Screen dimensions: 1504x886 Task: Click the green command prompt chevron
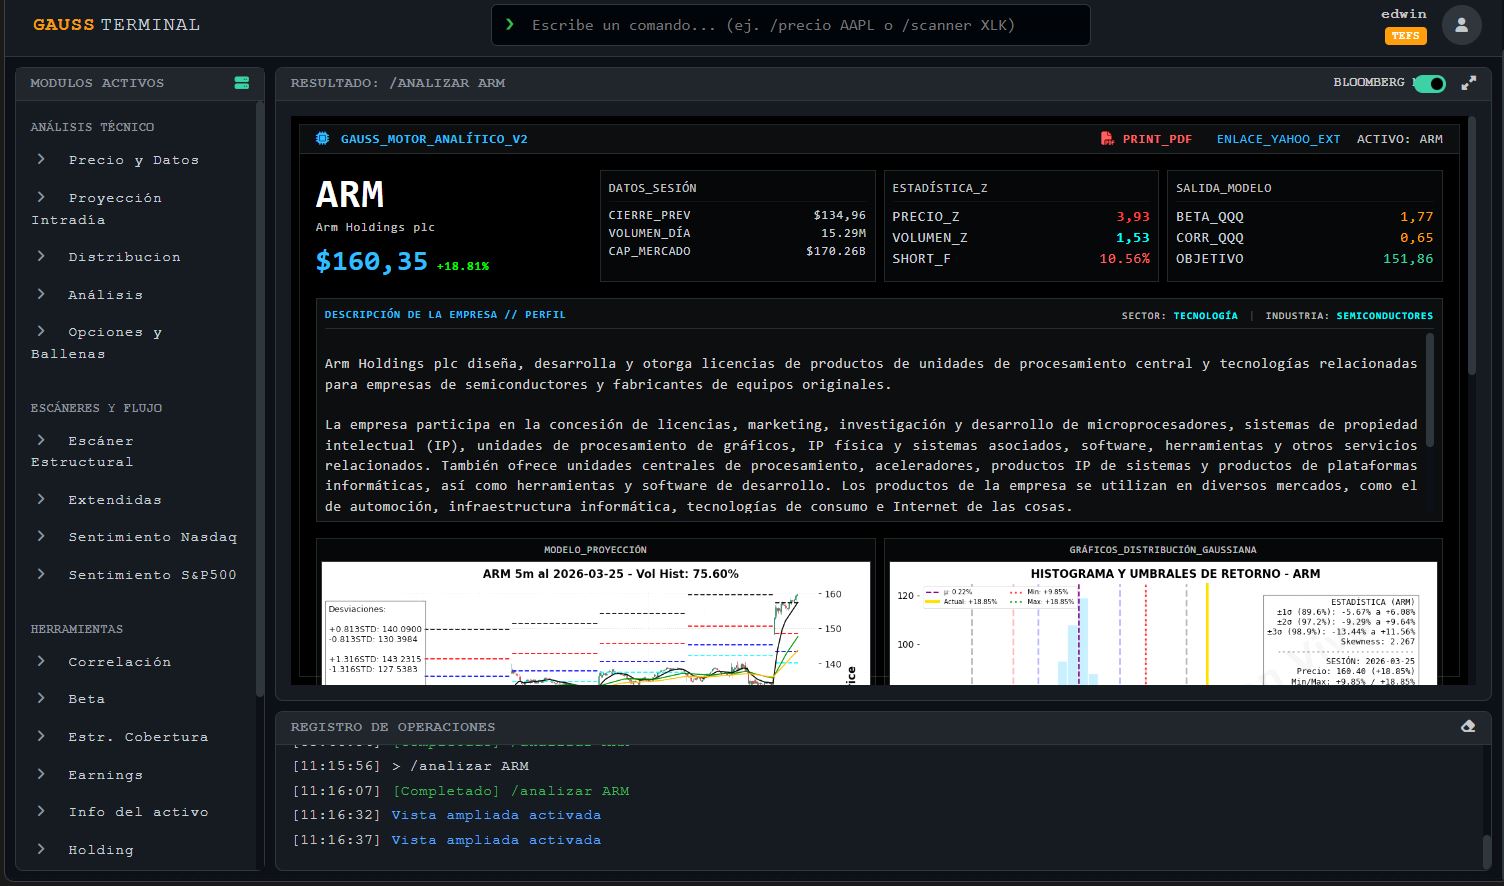point(510,25)
